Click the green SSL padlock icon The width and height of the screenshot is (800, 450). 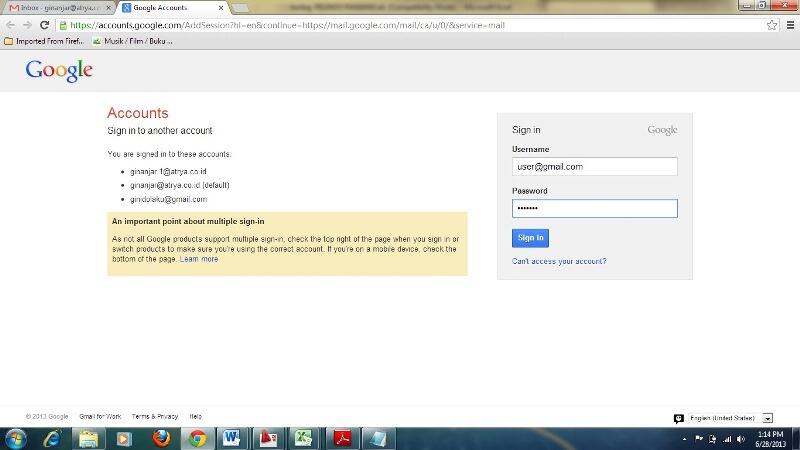[x=63, y=25]
